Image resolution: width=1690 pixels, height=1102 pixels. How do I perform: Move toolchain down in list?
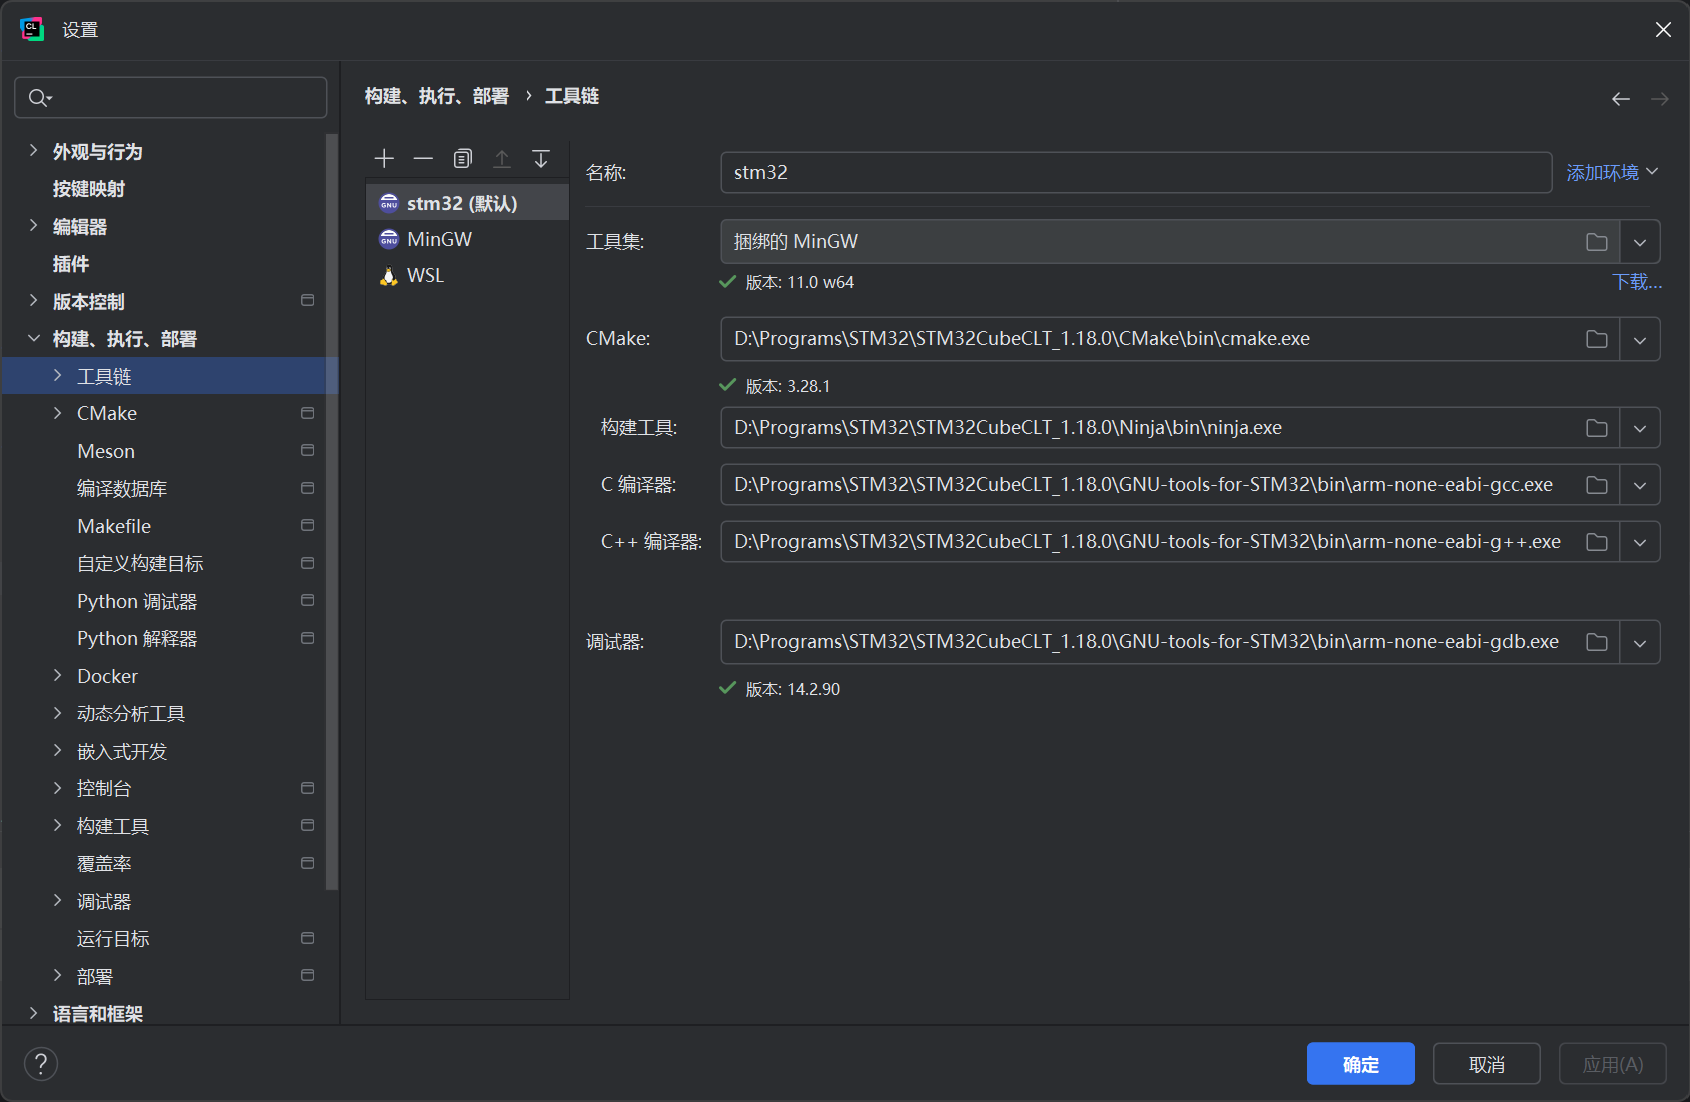click(541, 159)
